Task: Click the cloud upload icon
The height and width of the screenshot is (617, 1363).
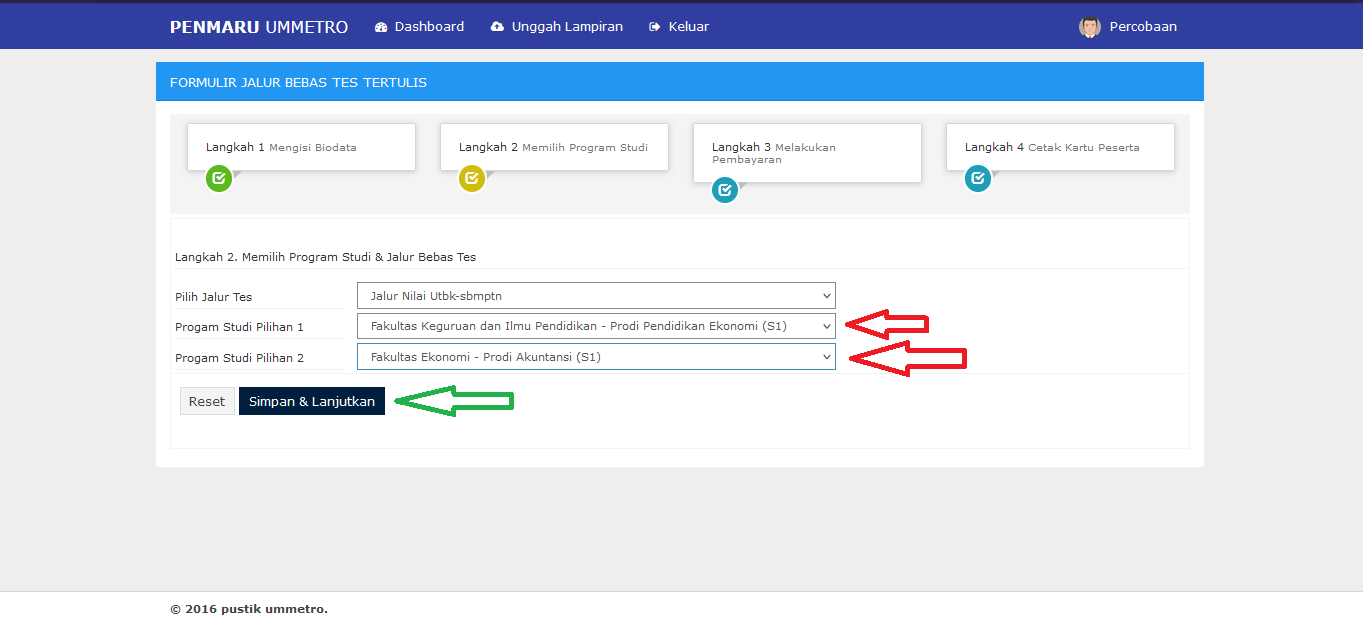Action: click(497, 27)
